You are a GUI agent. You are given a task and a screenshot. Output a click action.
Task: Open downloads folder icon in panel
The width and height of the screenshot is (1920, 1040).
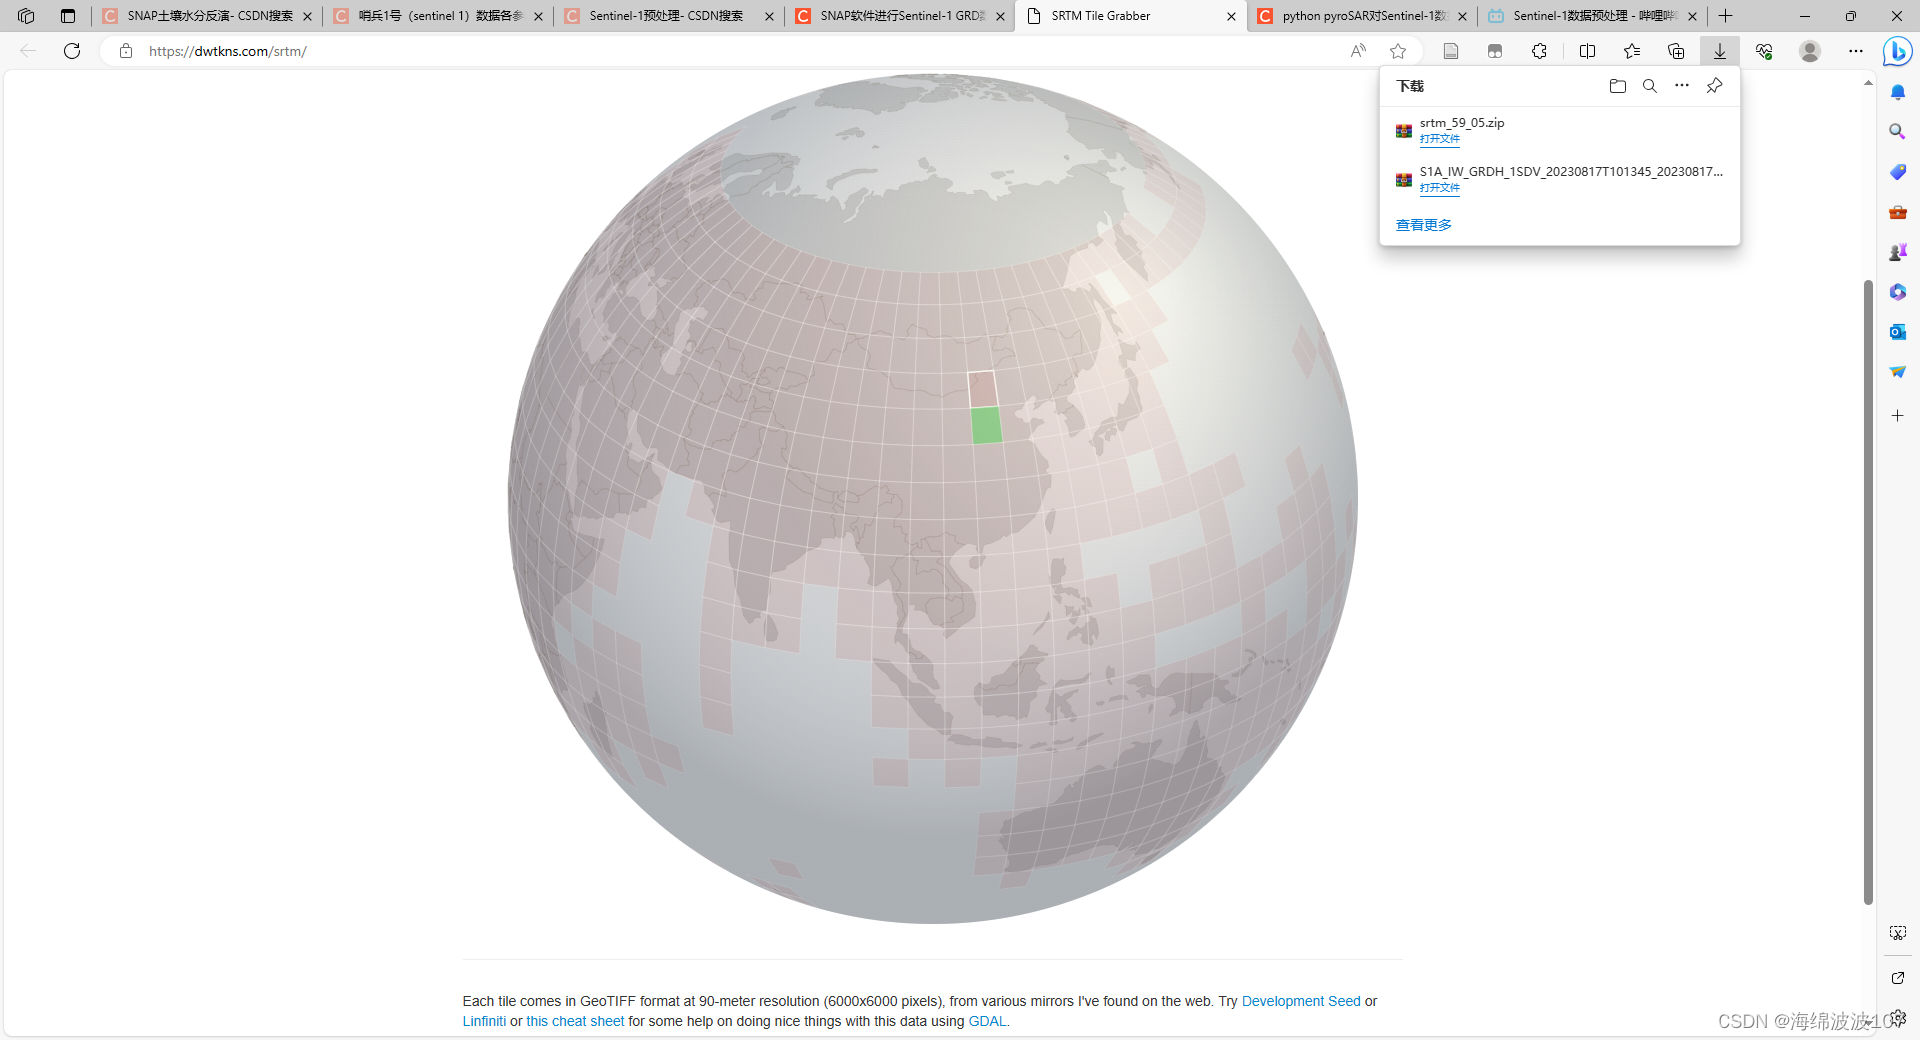click(x=1618, y=86)
